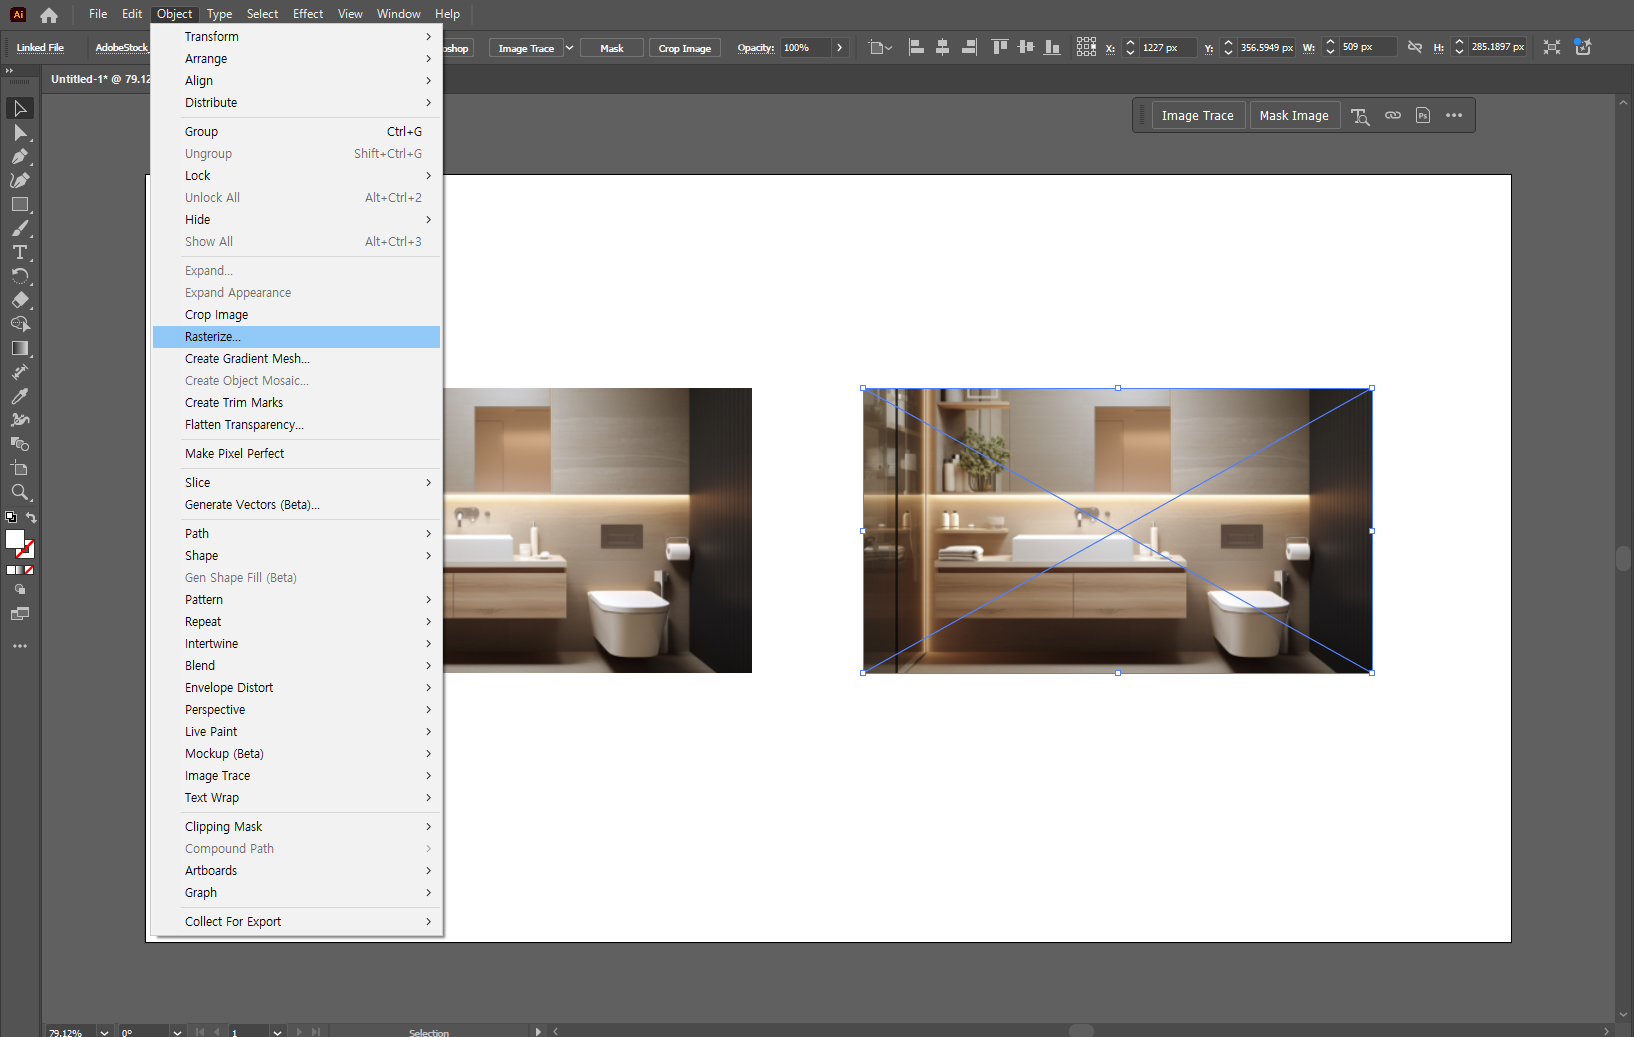Switch to None color mode
Viewport: 1634px width, 1037px height.
29,570
